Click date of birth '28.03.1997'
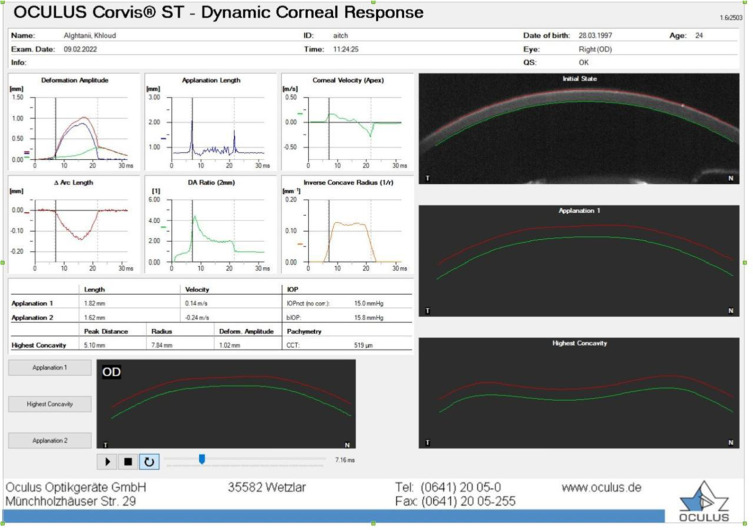Image resolution: width=753 pixels, height=530 pixels. click(x=595, y=36)
